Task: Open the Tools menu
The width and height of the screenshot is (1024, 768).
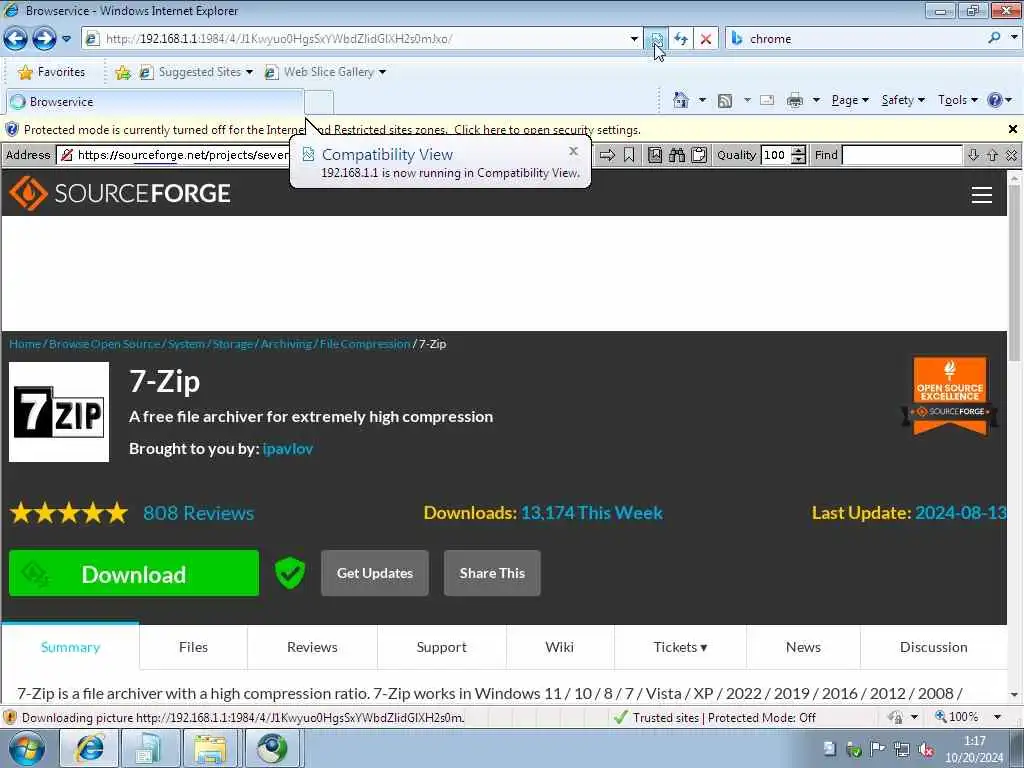Action: click(x=957, y=100)
